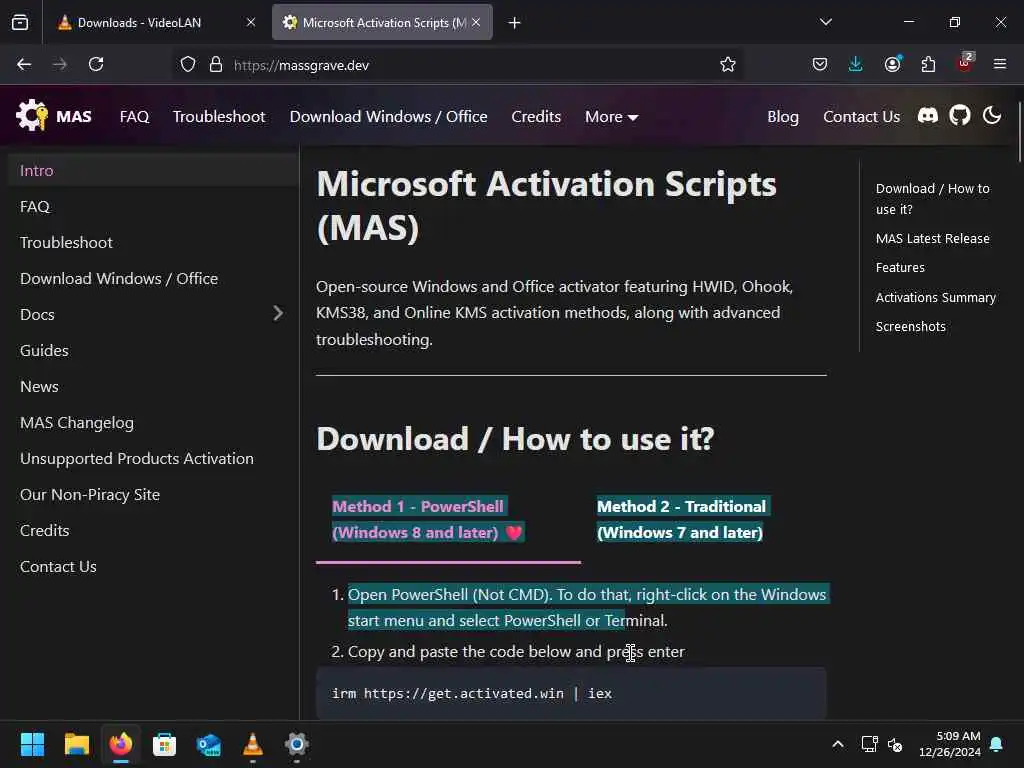View site security padlock information
The image size is (1024, 768).
tap(216, 65)
